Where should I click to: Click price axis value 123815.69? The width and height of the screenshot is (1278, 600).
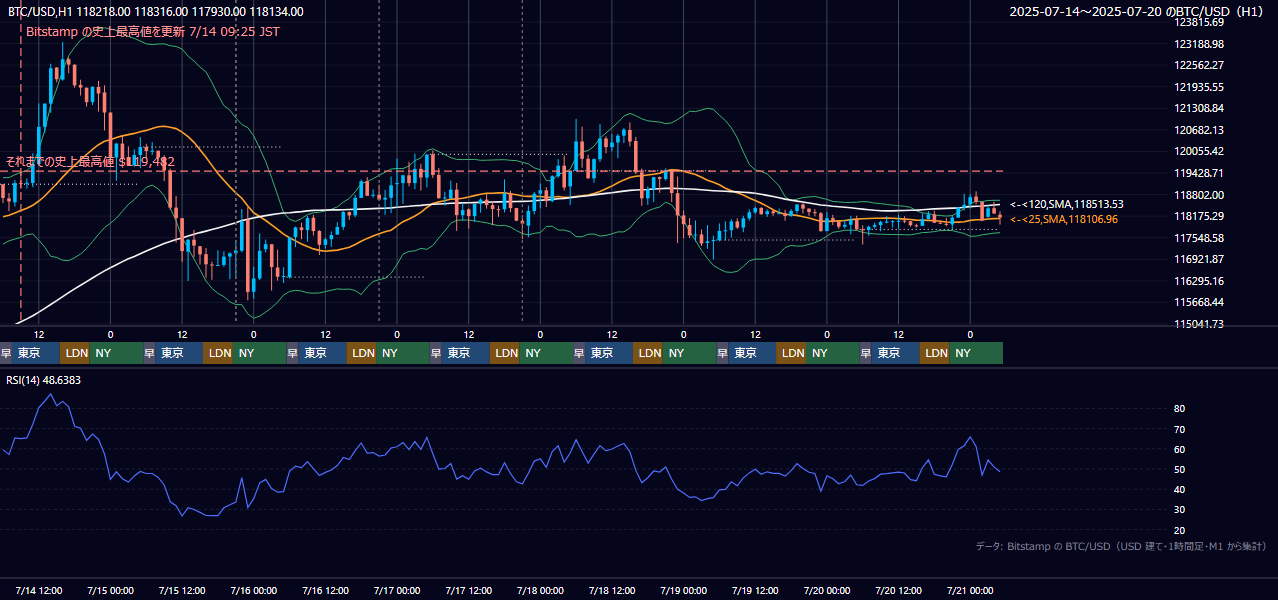pyautogui.click(x=1199, y=22)
